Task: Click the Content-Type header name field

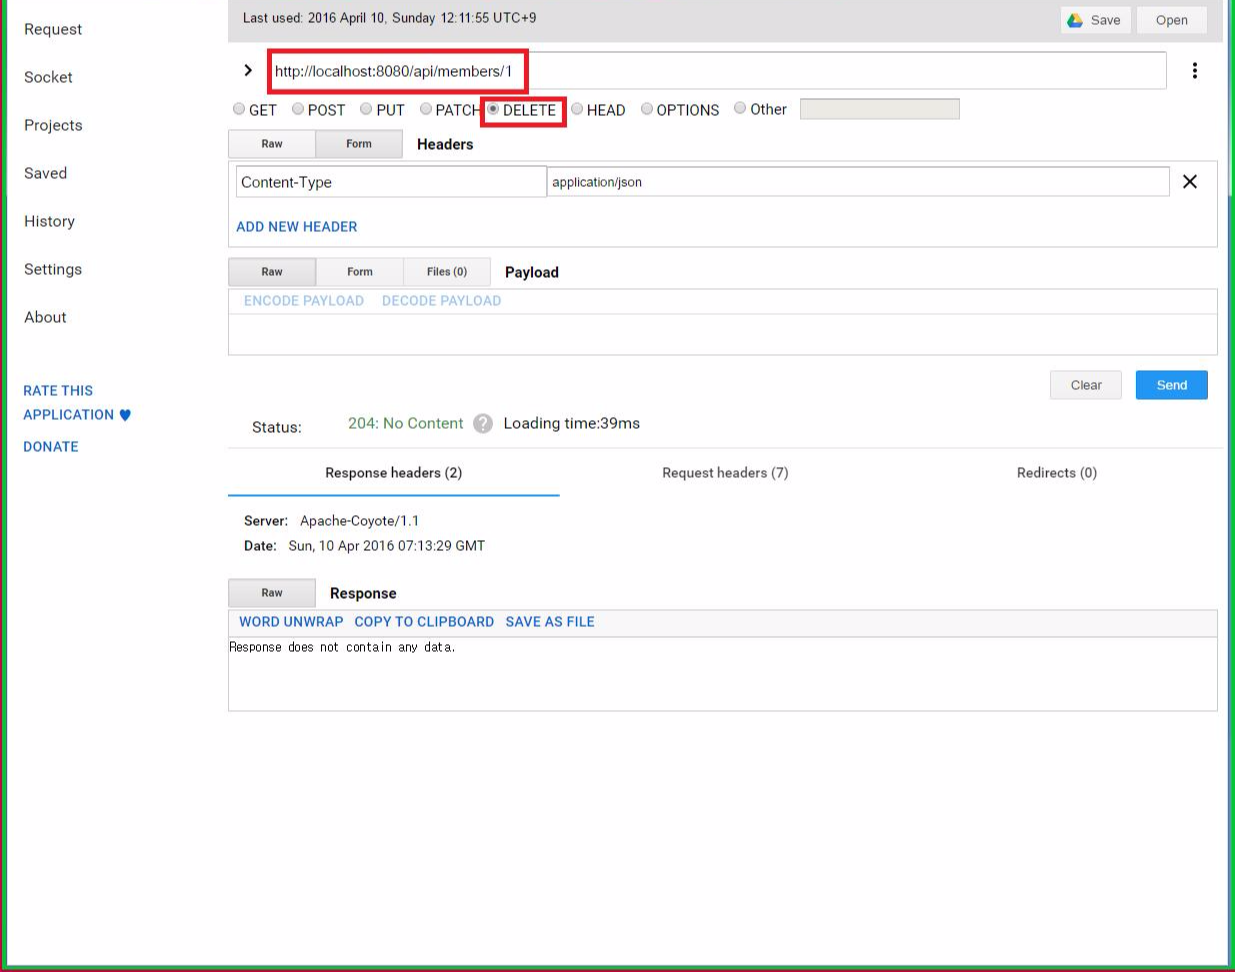Action: [391, 182]
